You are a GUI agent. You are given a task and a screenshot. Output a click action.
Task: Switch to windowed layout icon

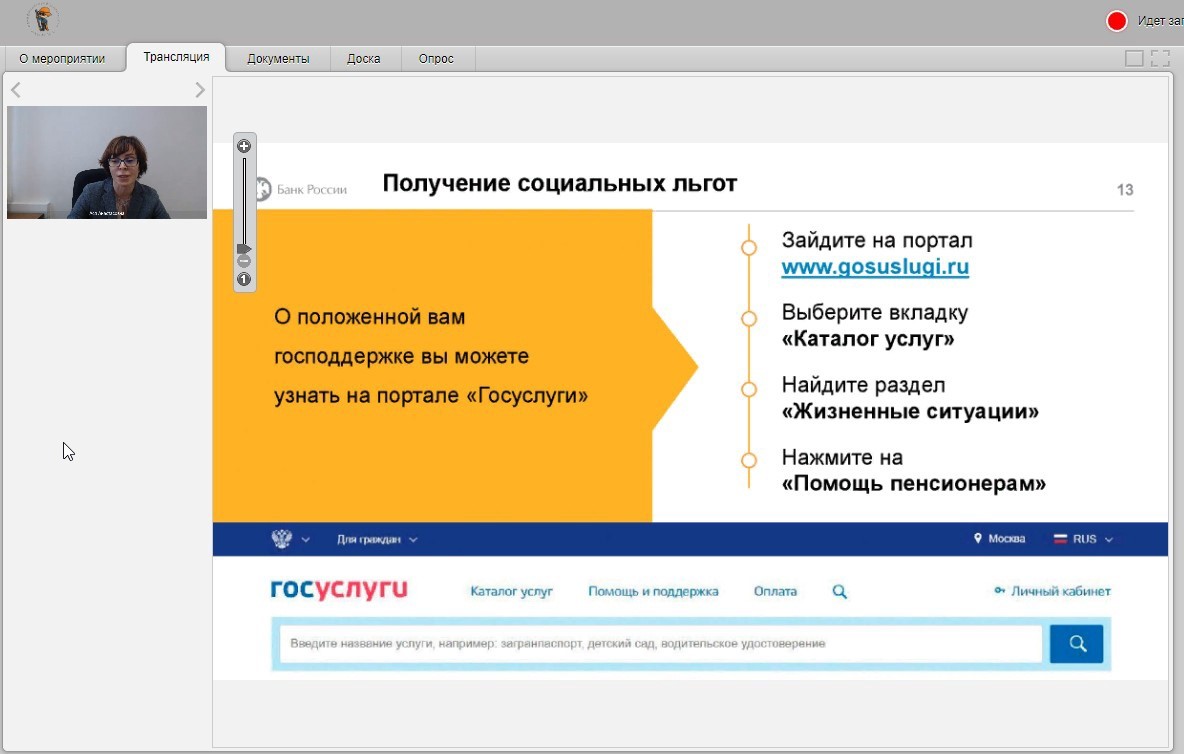pyautogui.click(x=1134, y=58)
